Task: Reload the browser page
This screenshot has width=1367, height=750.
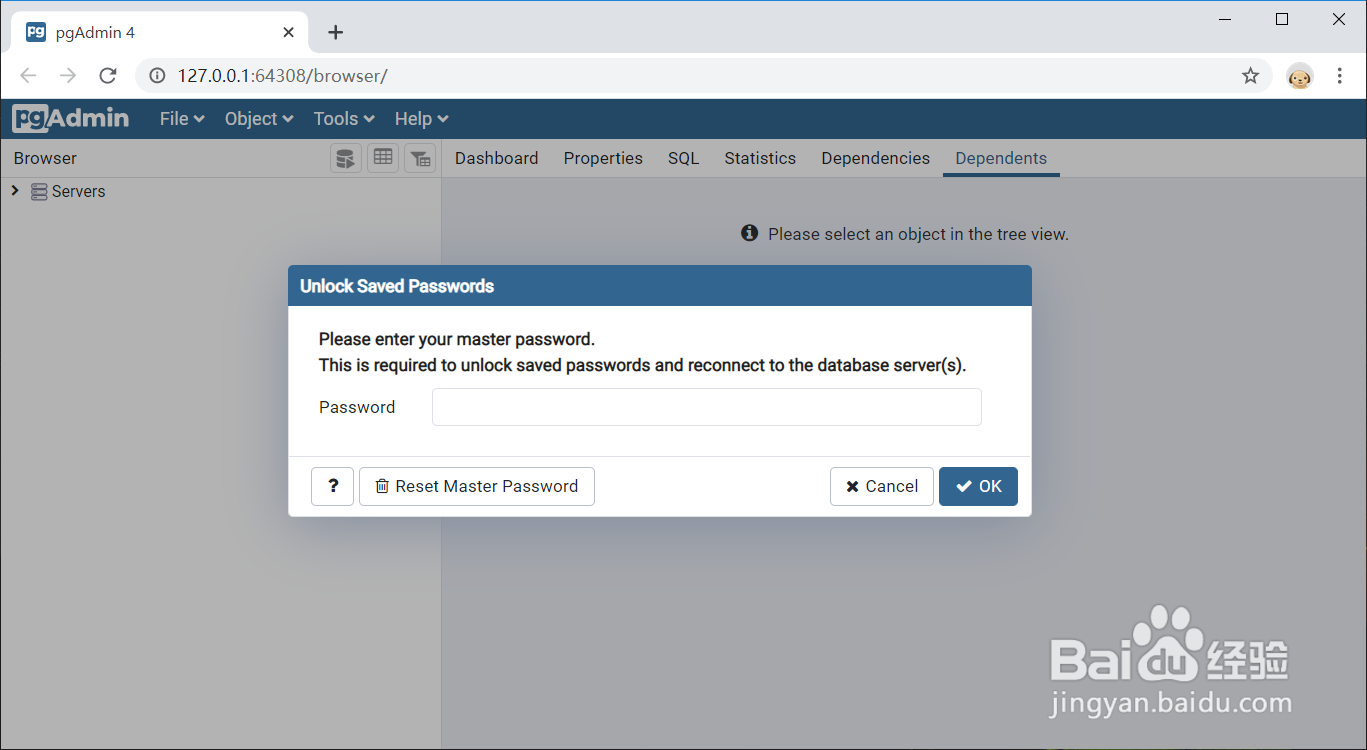Action: click(108, 76)
